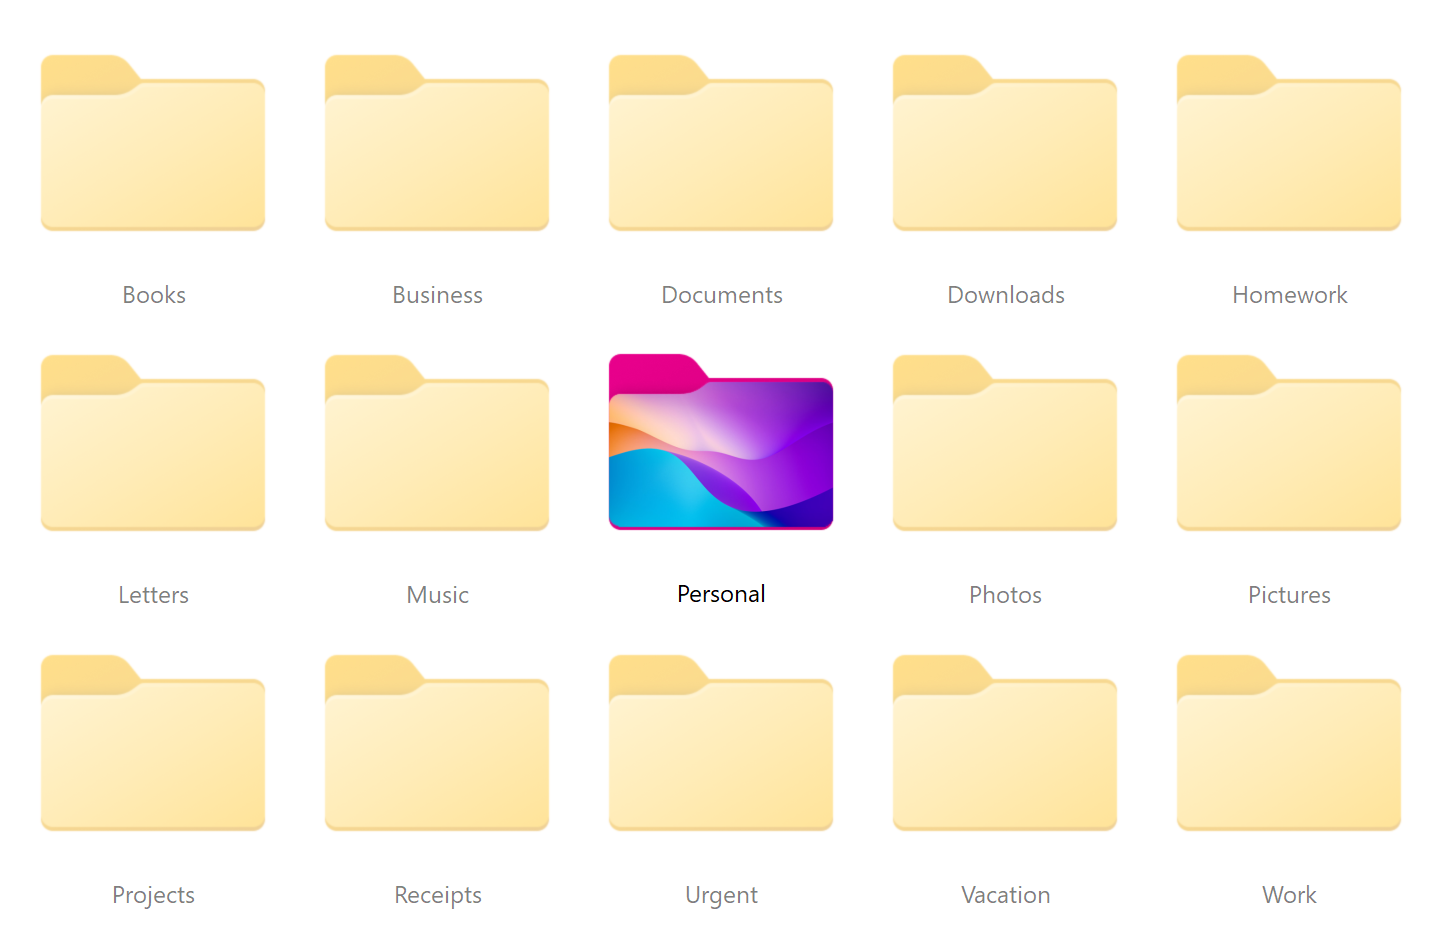Screen dimensions: 1439x943
Task: Select the Business folder icon
Action: pos(437,142)
